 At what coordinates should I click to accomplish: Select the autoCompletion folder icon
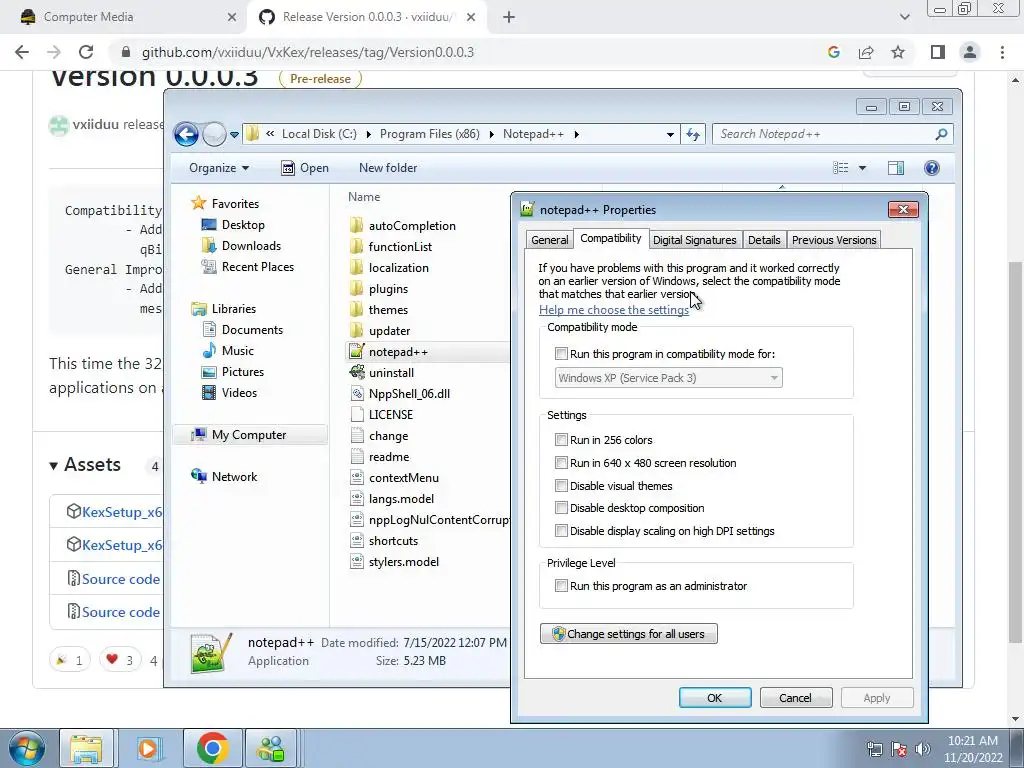tap(357, 226)
